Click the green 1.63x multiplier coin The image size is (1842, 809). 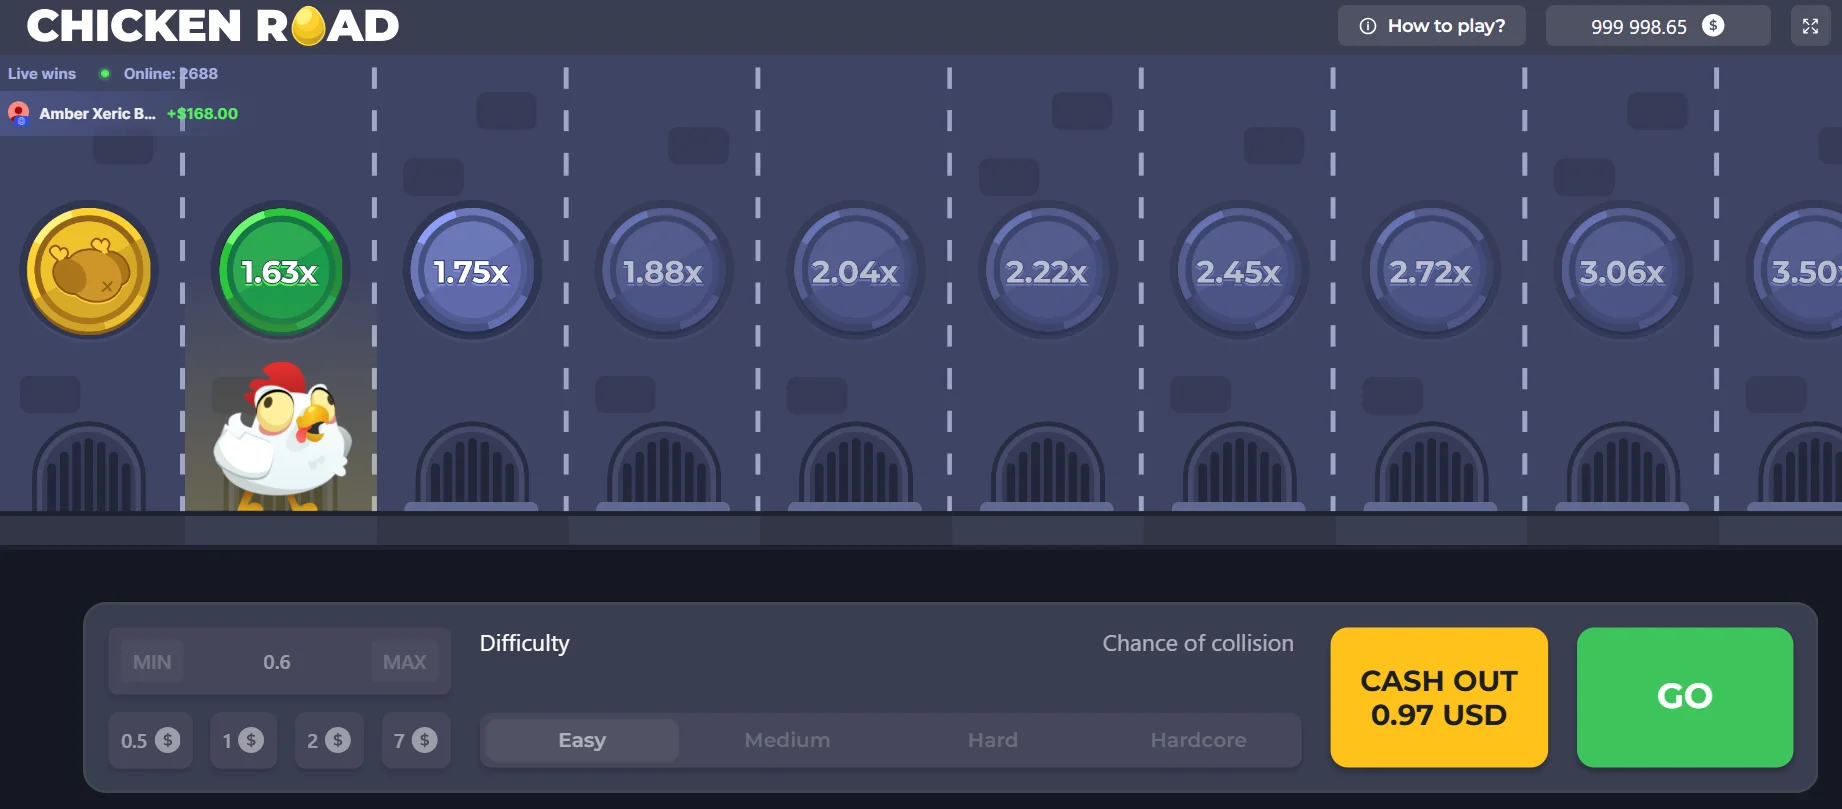click(x=281, y=270)
